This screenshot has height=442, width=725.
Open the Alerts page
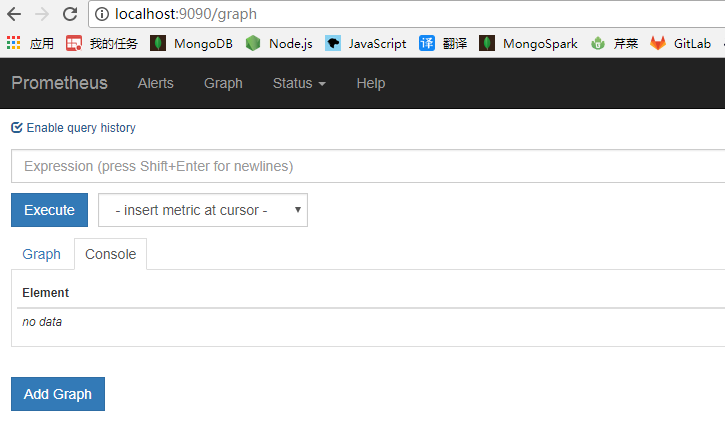pos(156,83)
